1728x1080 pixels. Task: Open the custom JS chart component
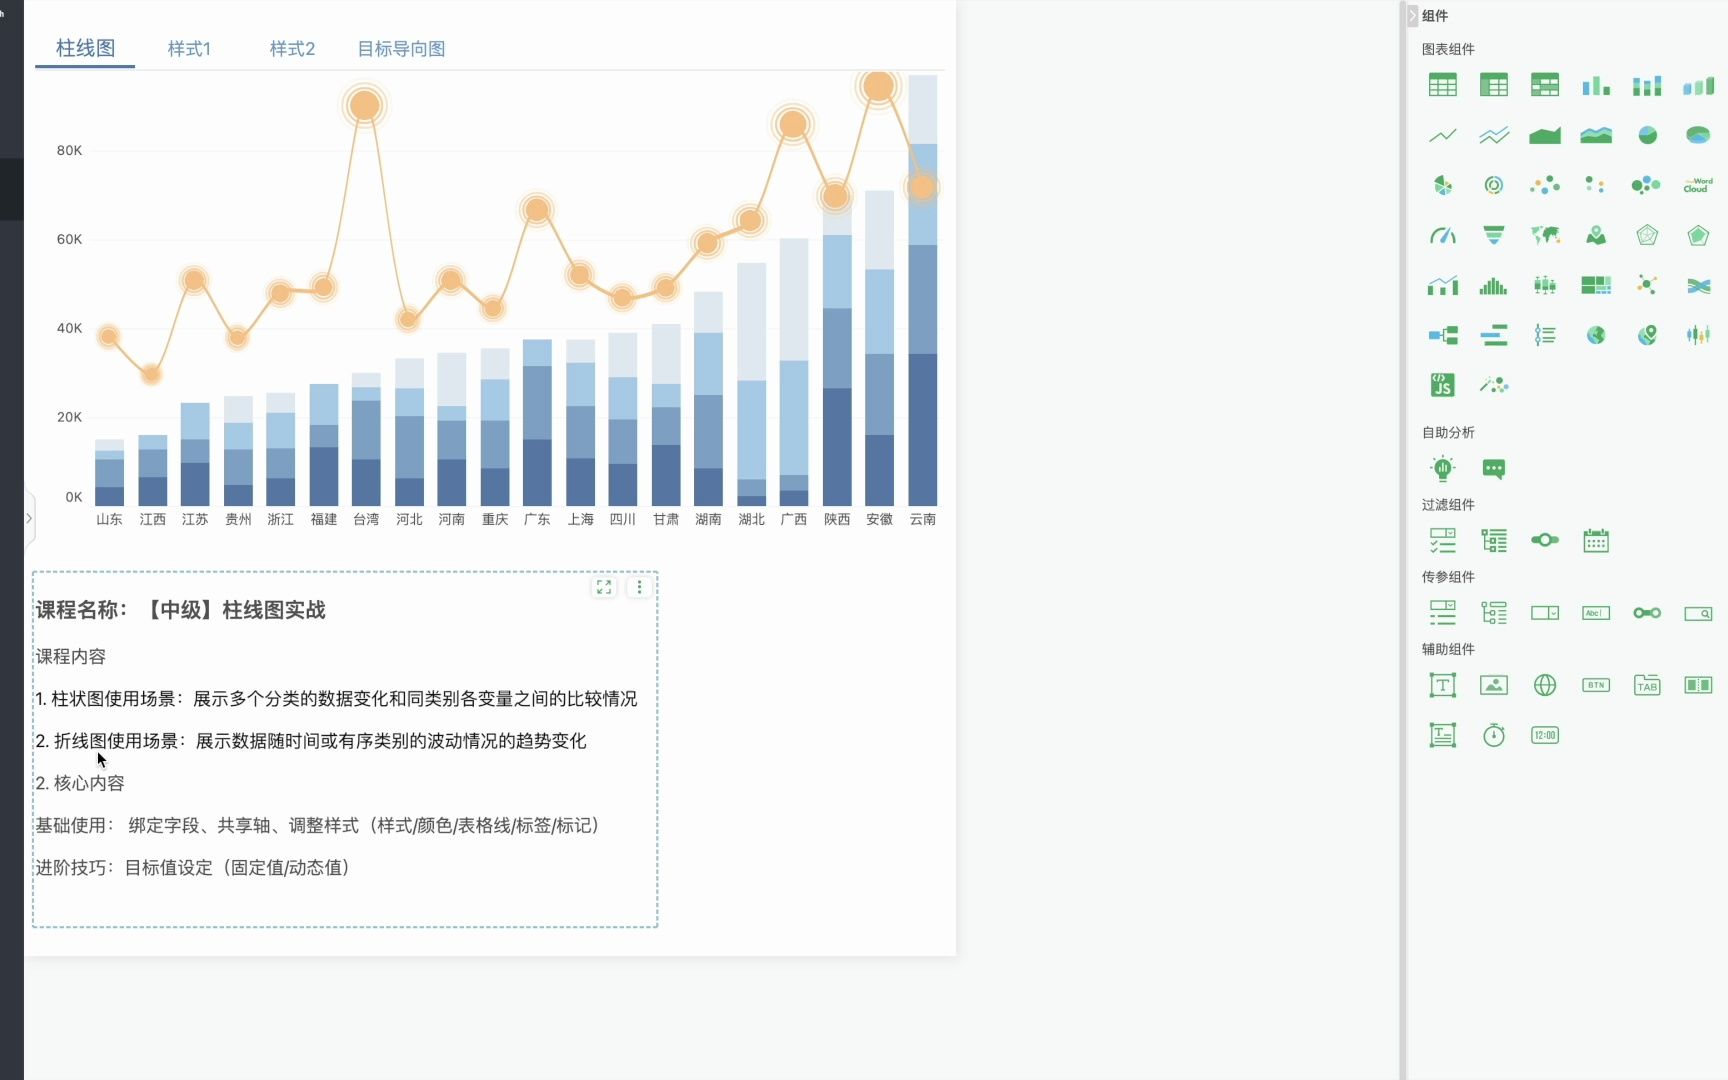click(x=1441, y=384)
